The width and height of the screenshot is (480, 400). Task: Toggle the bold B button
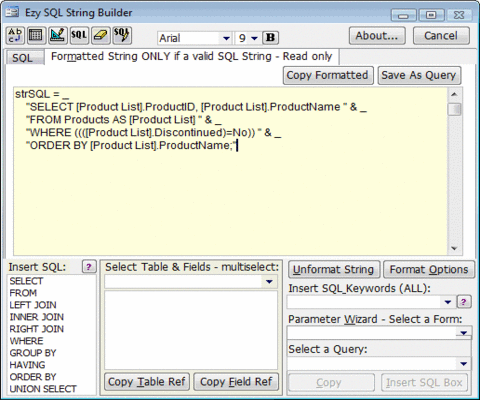pyautogui.click(x=270, y=38)
